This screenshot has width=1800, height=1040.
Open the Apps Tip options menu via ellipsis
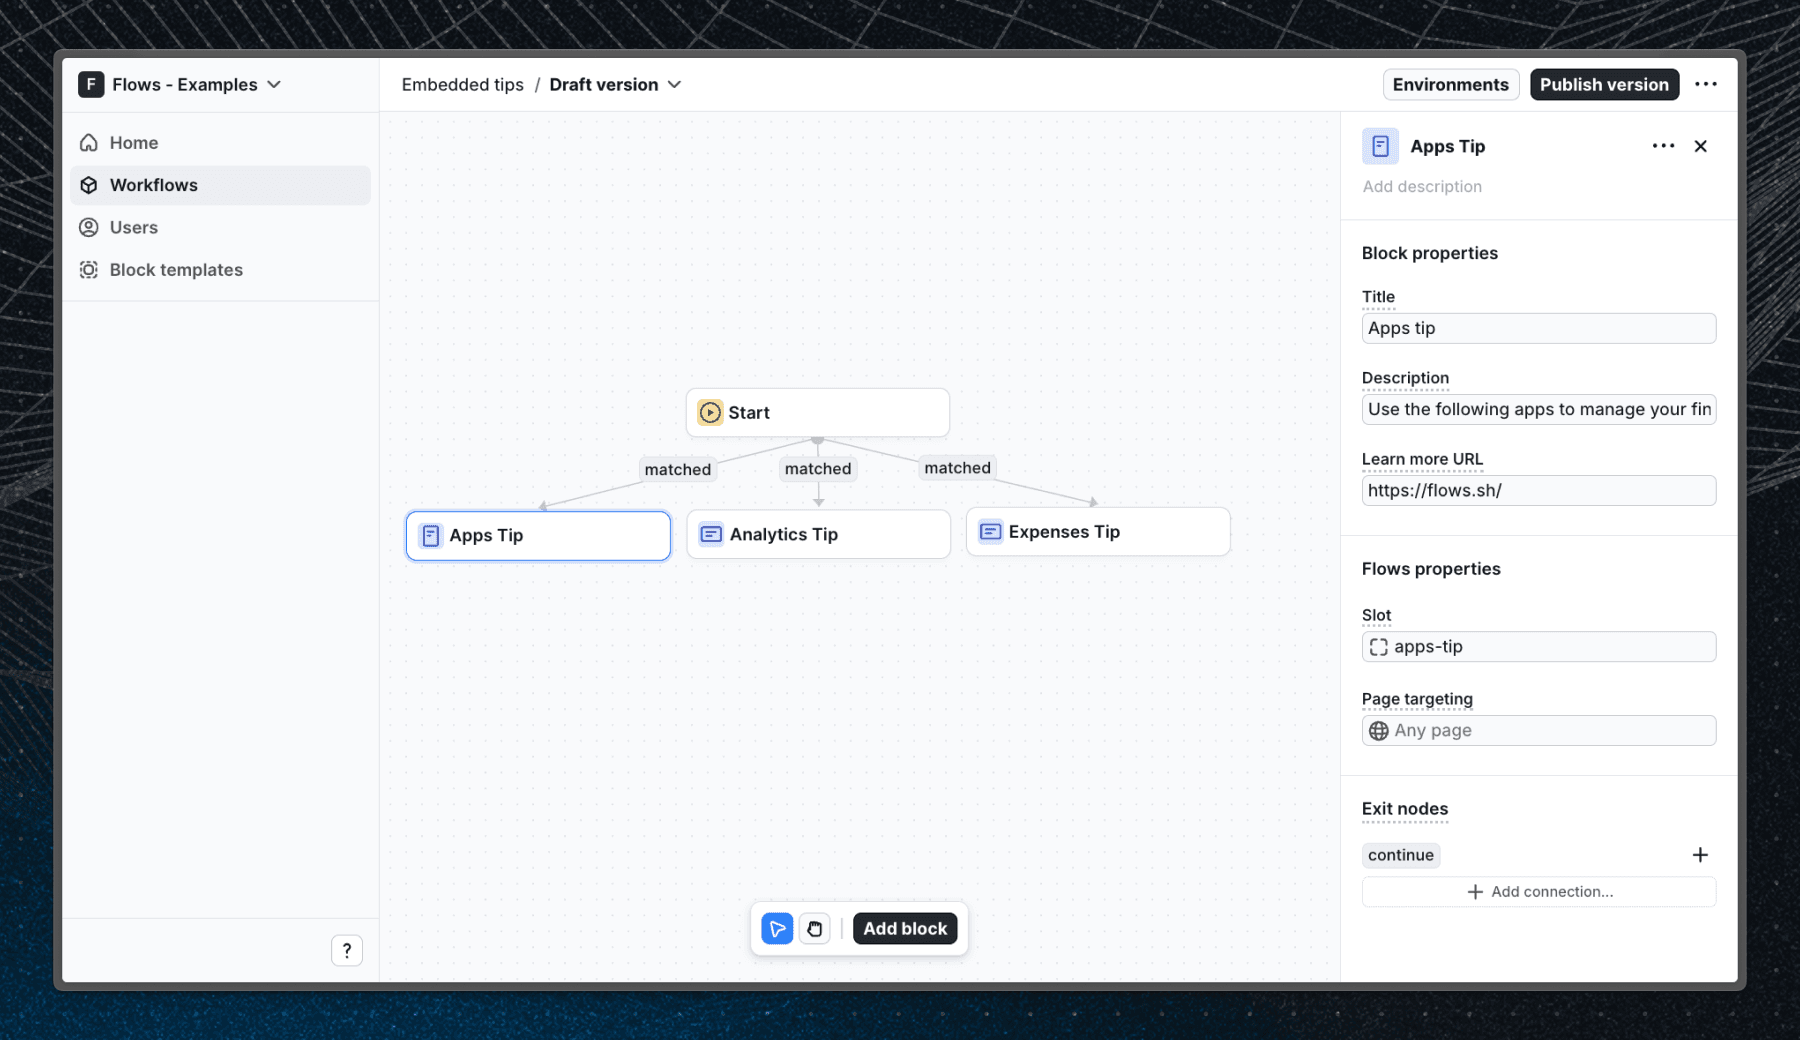[1662, 146]
